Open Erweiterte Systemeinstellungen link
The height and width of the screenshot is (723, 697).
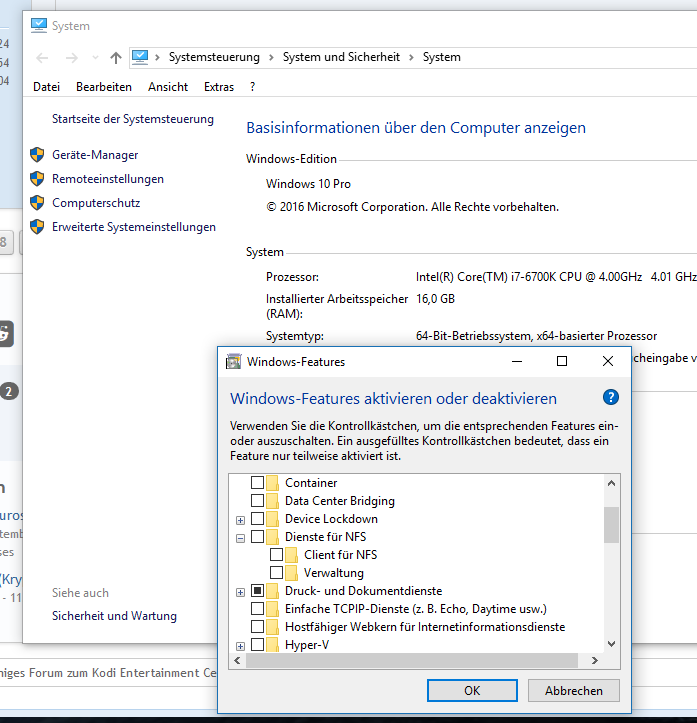[x=134, y=227]
